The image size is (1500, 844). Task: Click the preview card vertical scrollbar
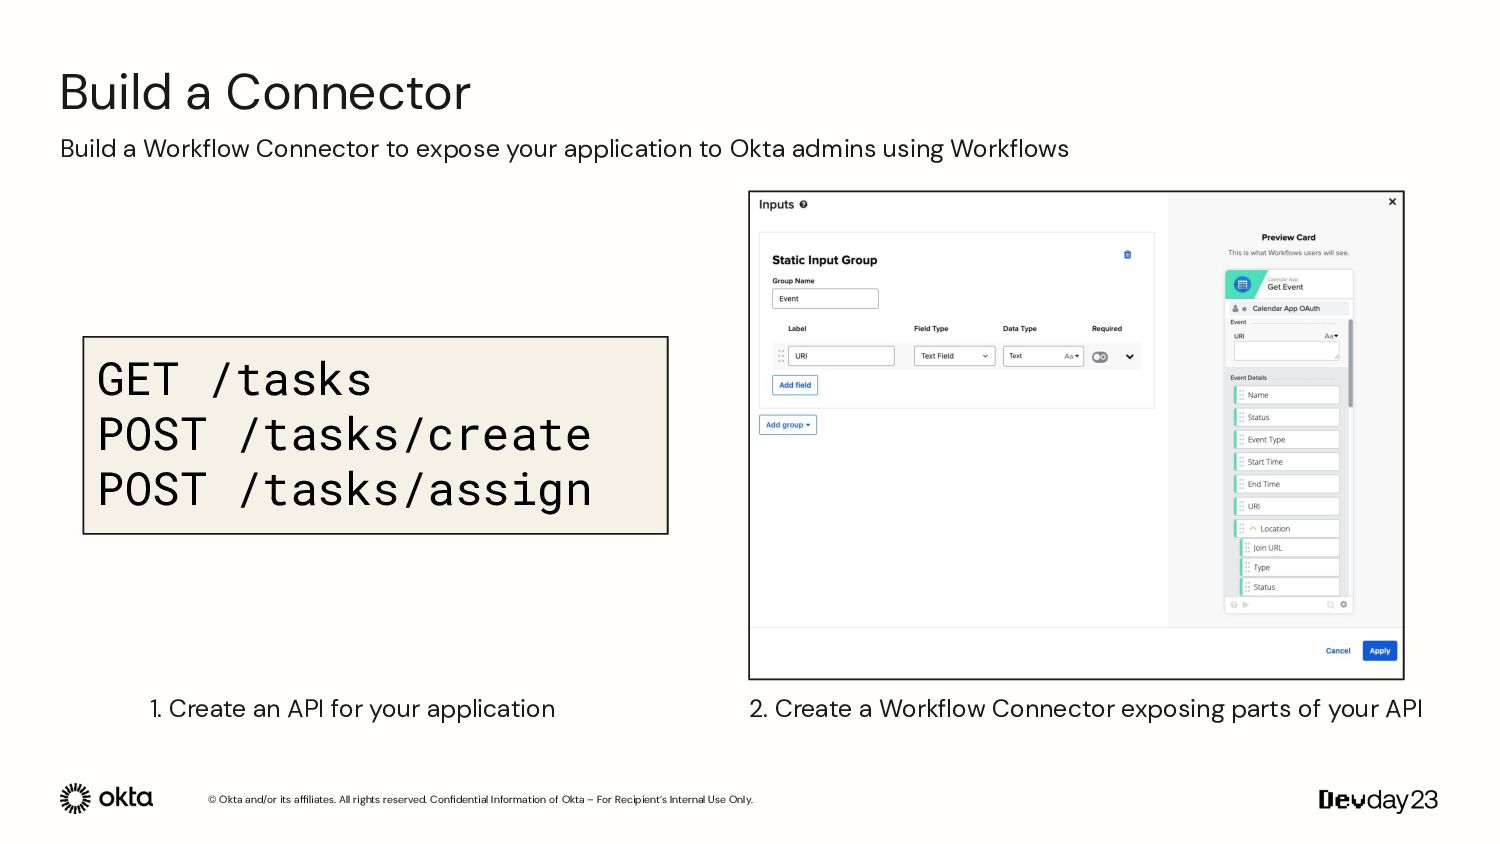coord(1350,363)
